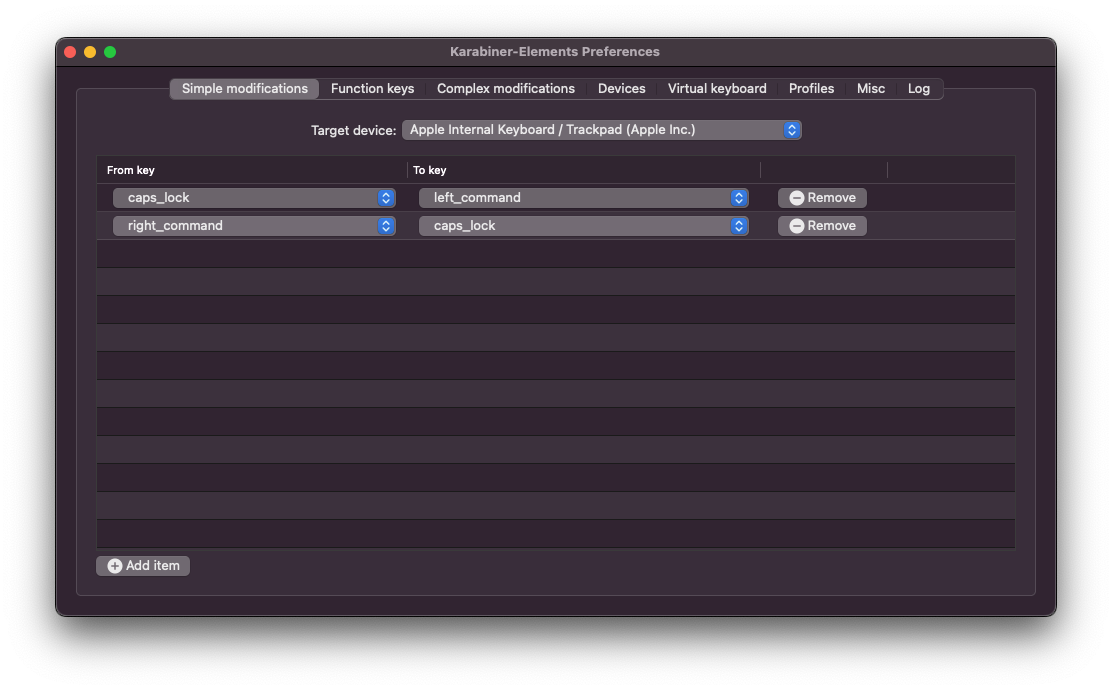Open the Function keys tab
Viewport: 1112px width, 690px height.
(x=372, y=89)
